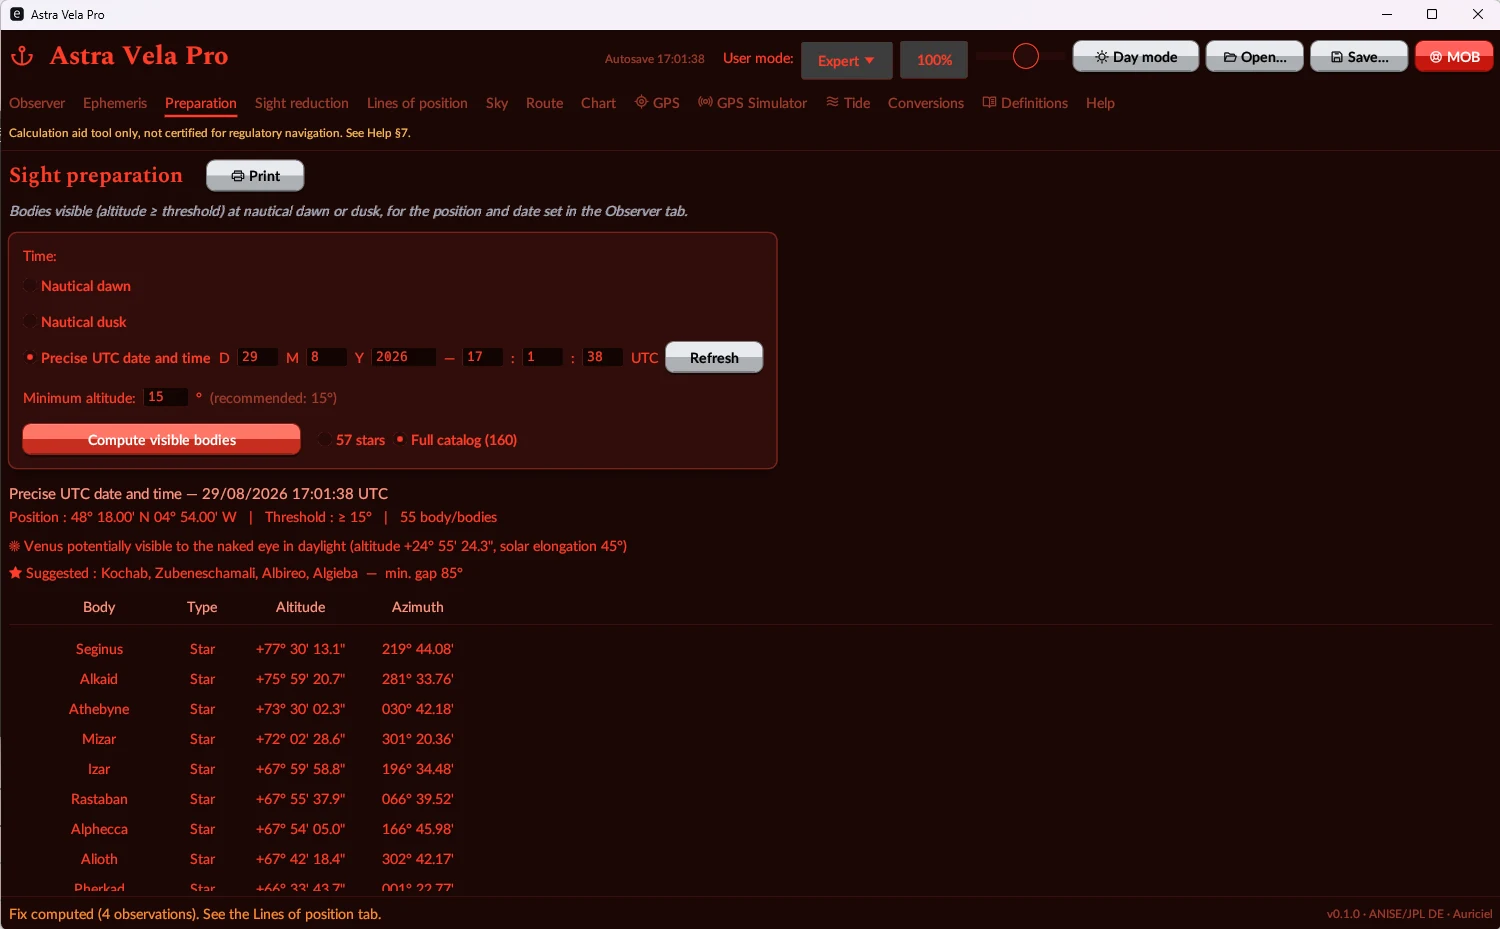Click the GPS crosshair icon in the tab bar
Viewport: 1500px width, 929px height.
tap(641, 102)
